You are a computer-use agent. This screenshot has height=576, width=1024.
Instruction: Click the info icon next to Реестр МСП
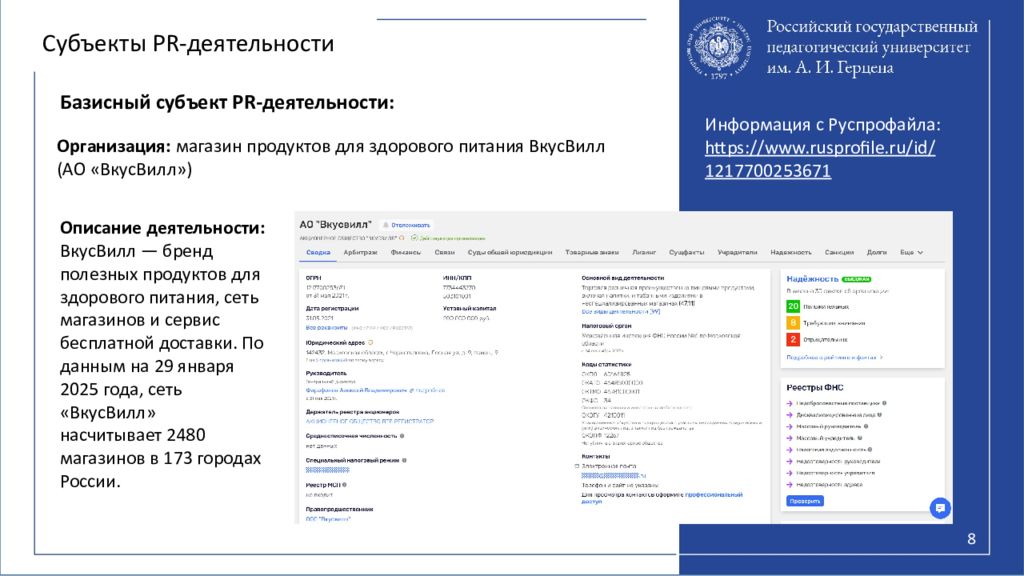344,485
